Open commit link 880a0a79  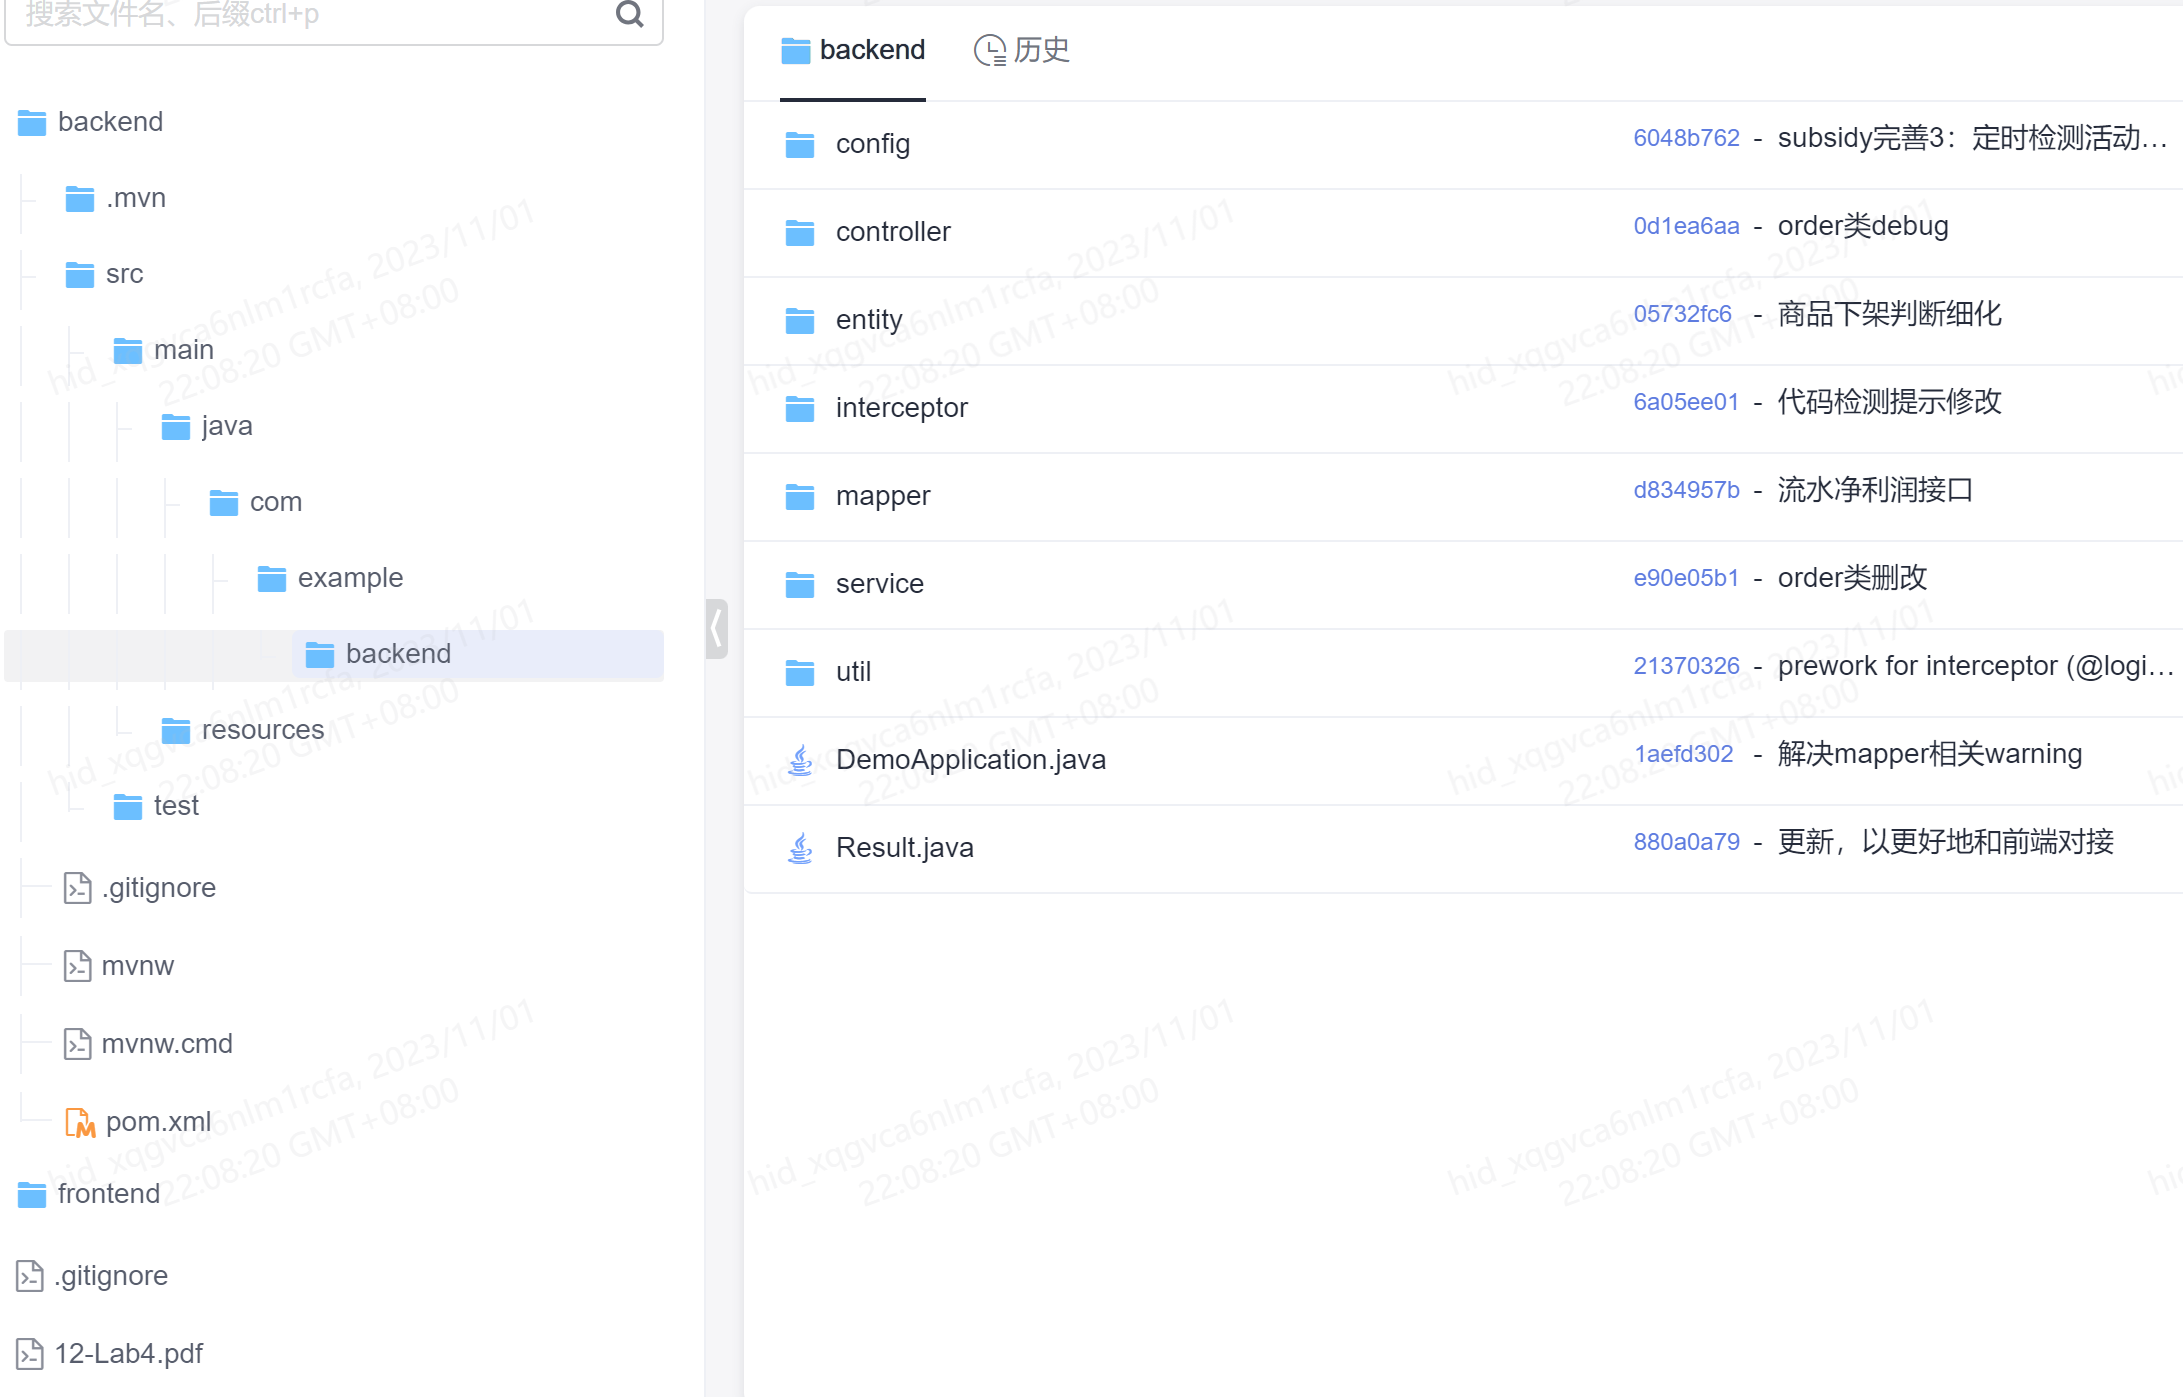[1686, 842]
